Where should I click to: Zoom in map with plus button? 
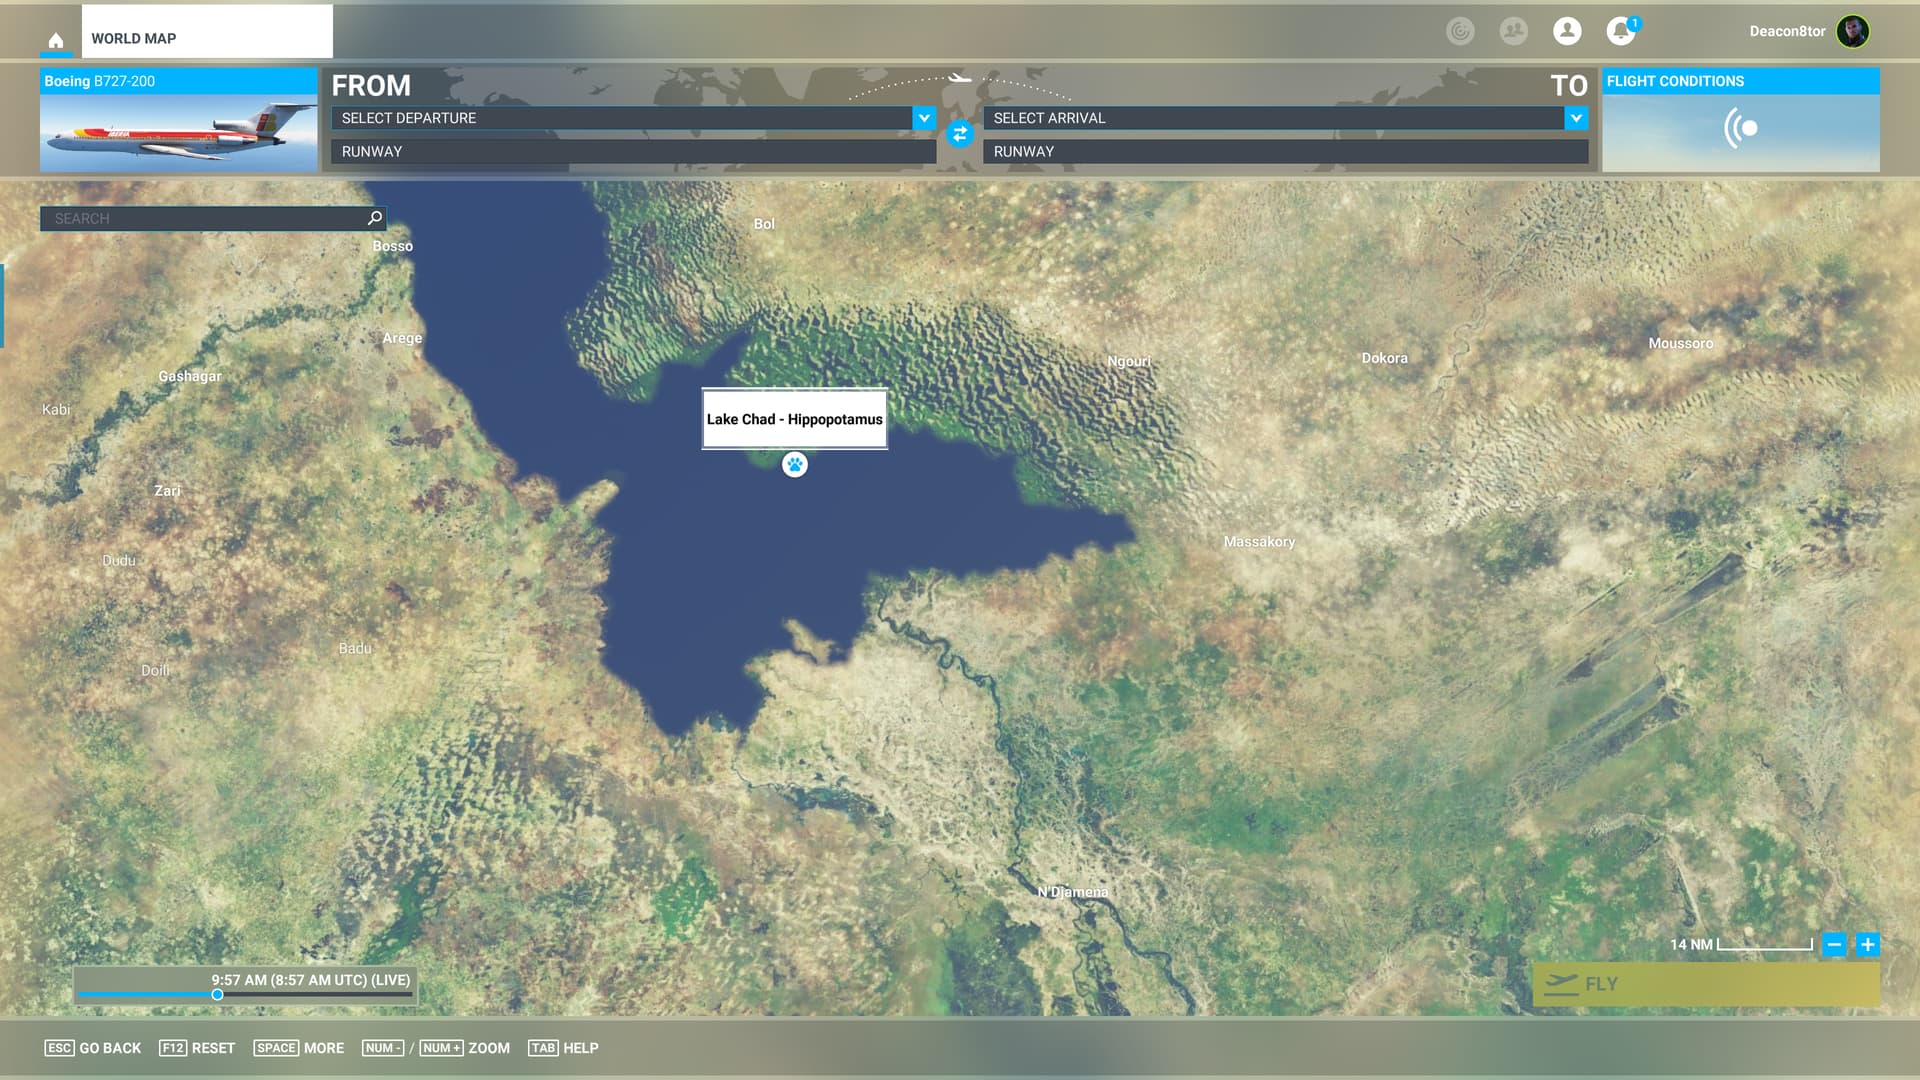pos(1867,944)
